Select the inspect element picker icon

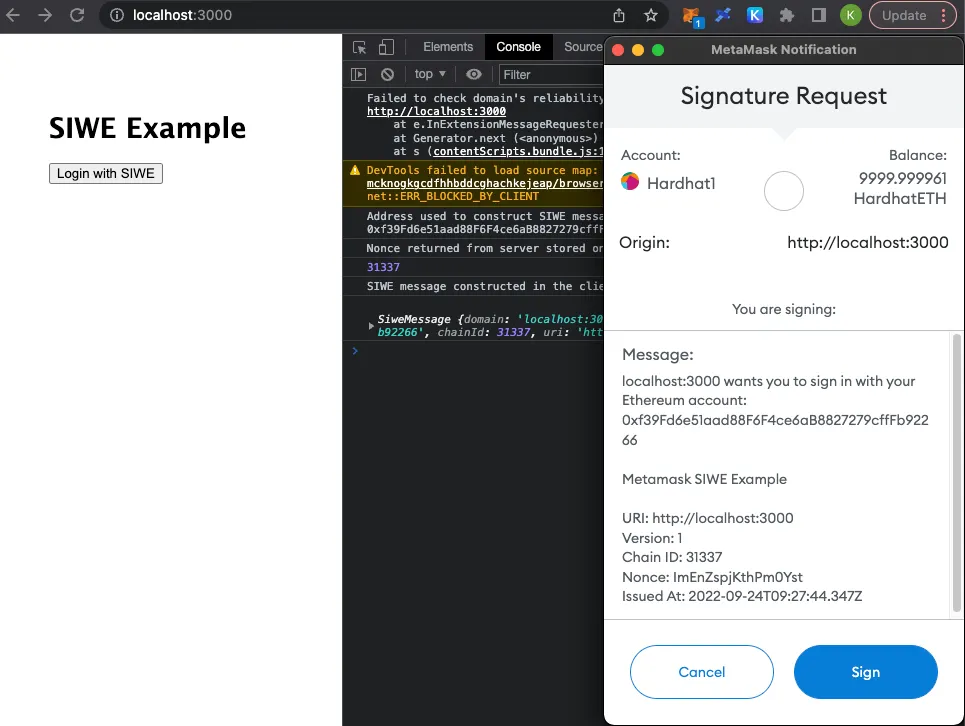click(x=359, y=47)
